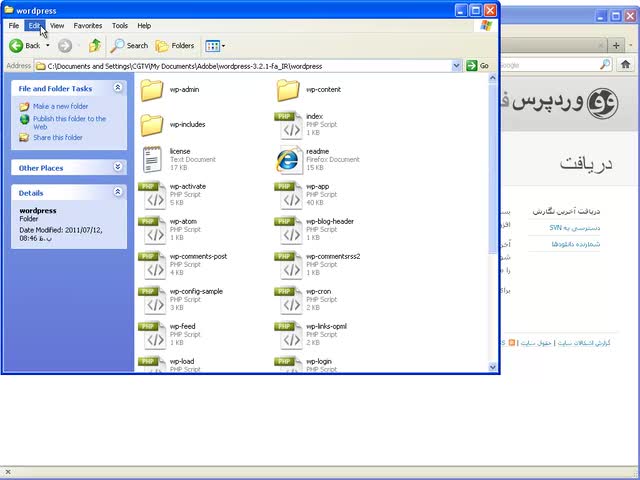Click the WordPress logo in the browser page
640x480 pixels.
point(602,104)
